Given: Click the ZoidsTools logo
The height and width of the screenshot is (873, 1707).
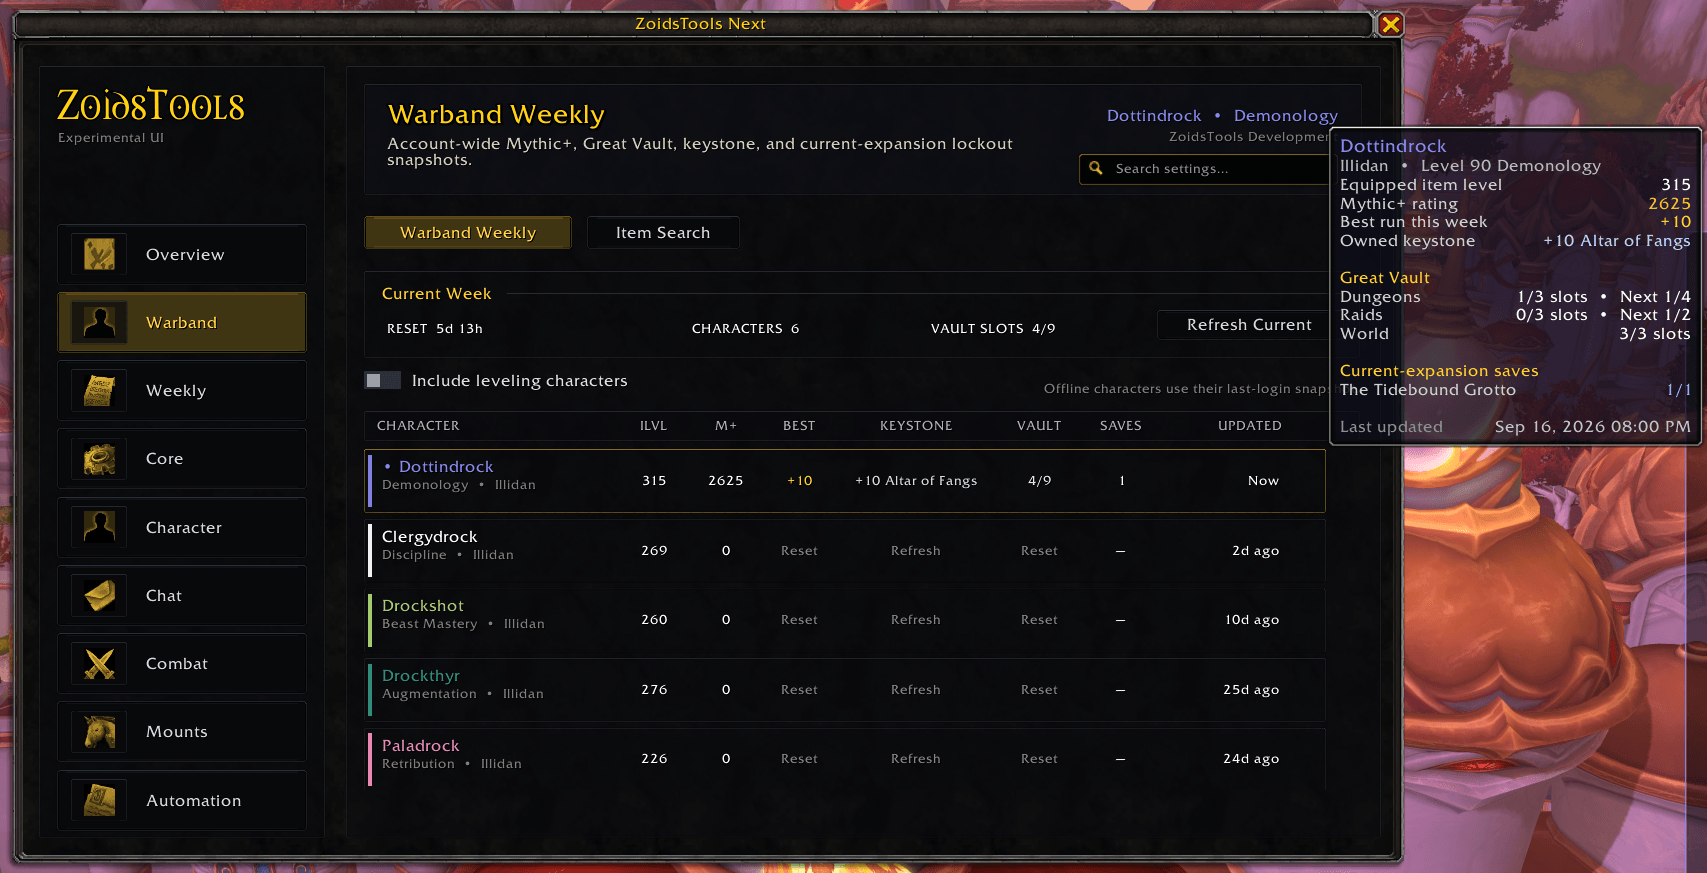Looking at the screenshot, I should point(151,106).
